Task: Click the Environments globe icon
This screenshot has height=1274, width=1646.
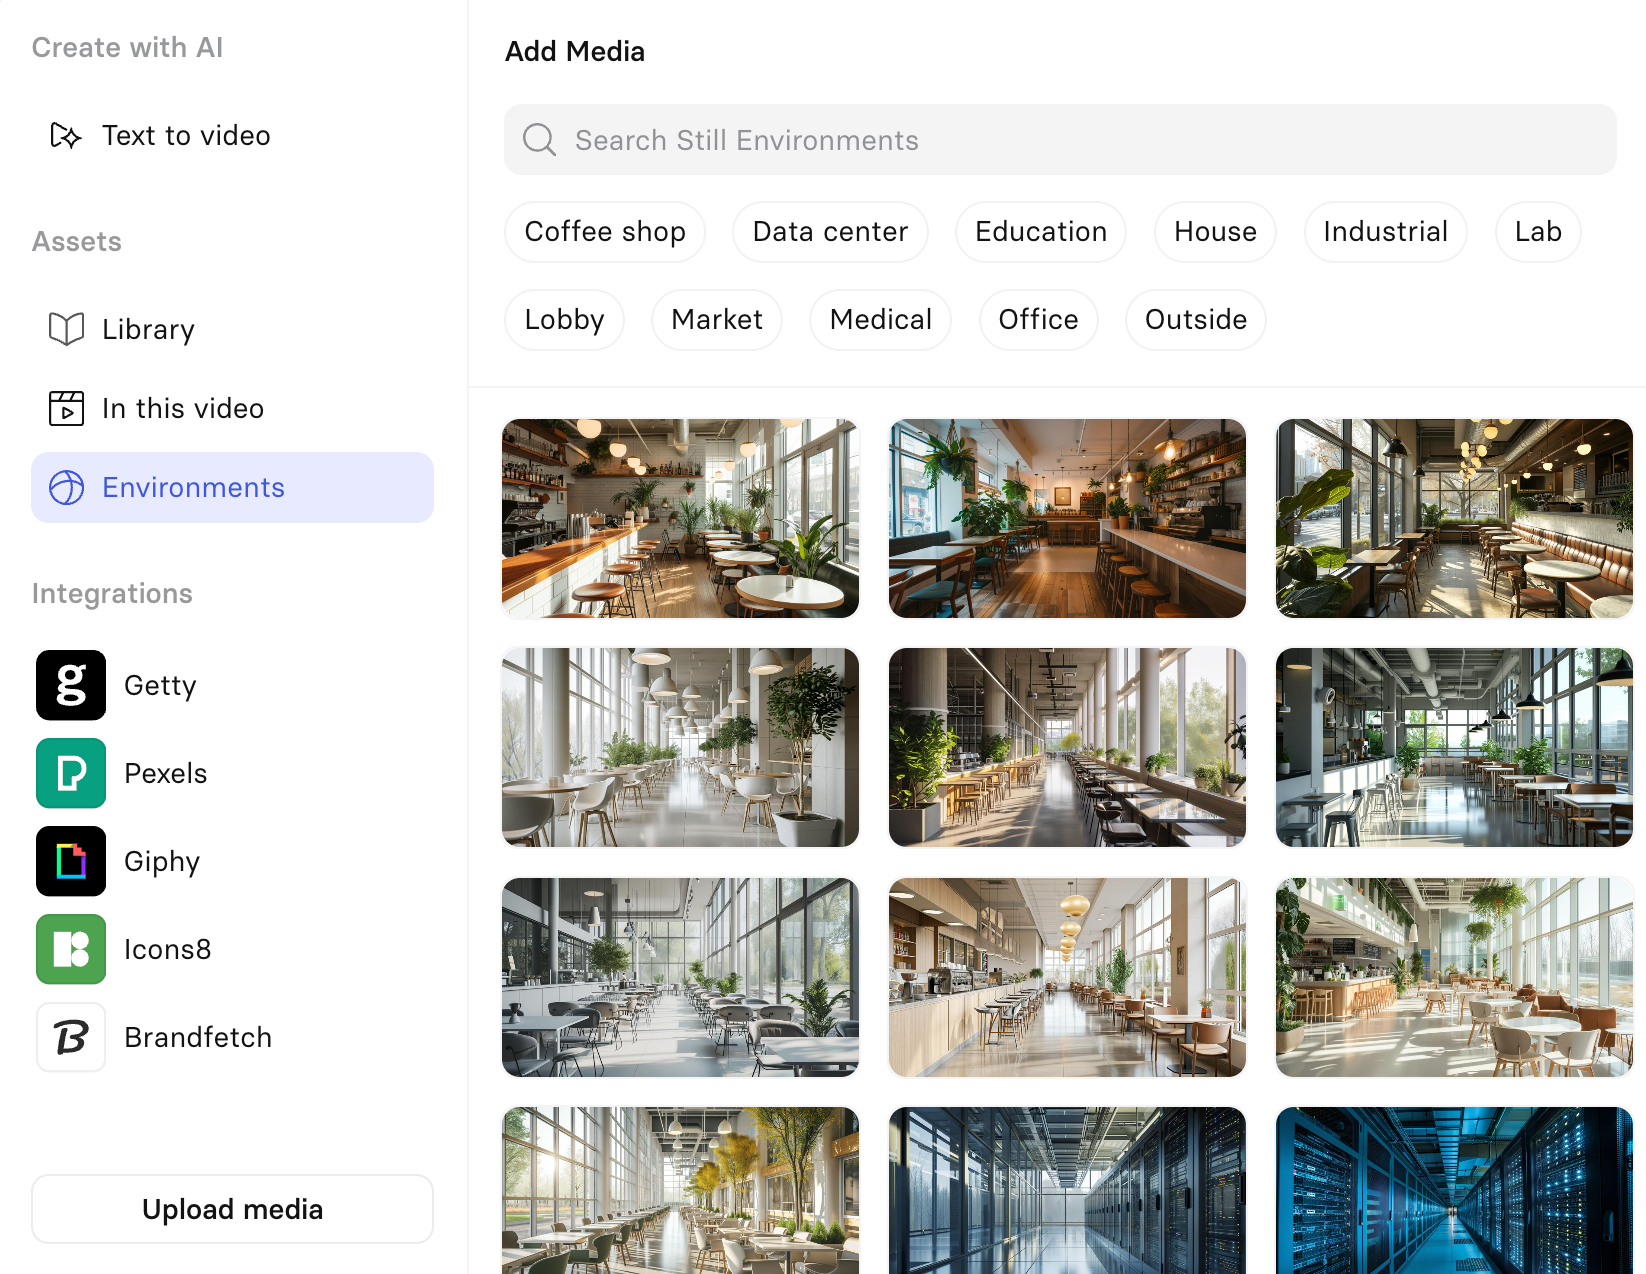Action: [66, 487]
